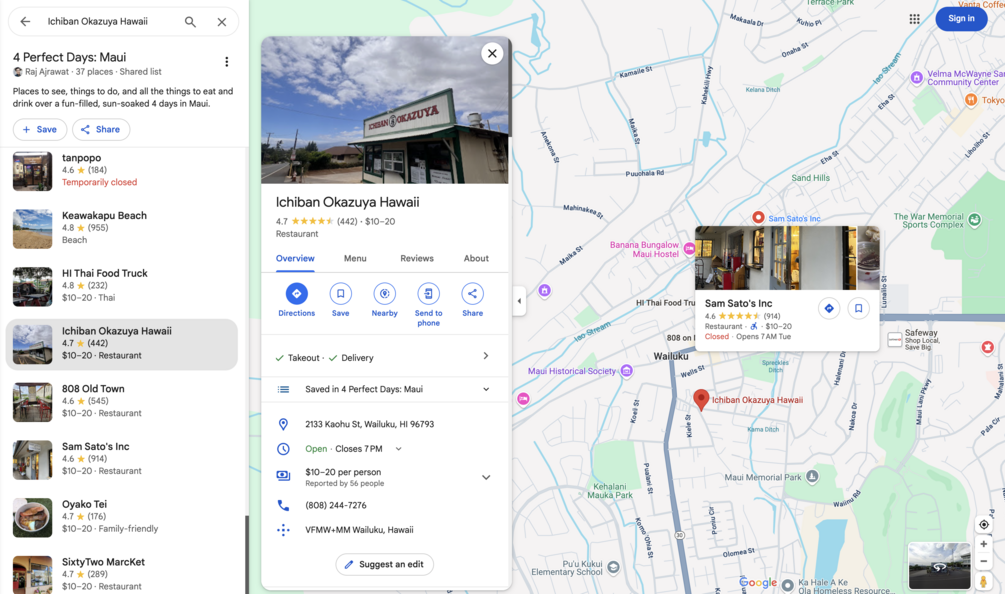The width and height of the screenshot is (1005, 594).
Task: Open the list's three-dot options menu
Action: [x=226, y=62]
